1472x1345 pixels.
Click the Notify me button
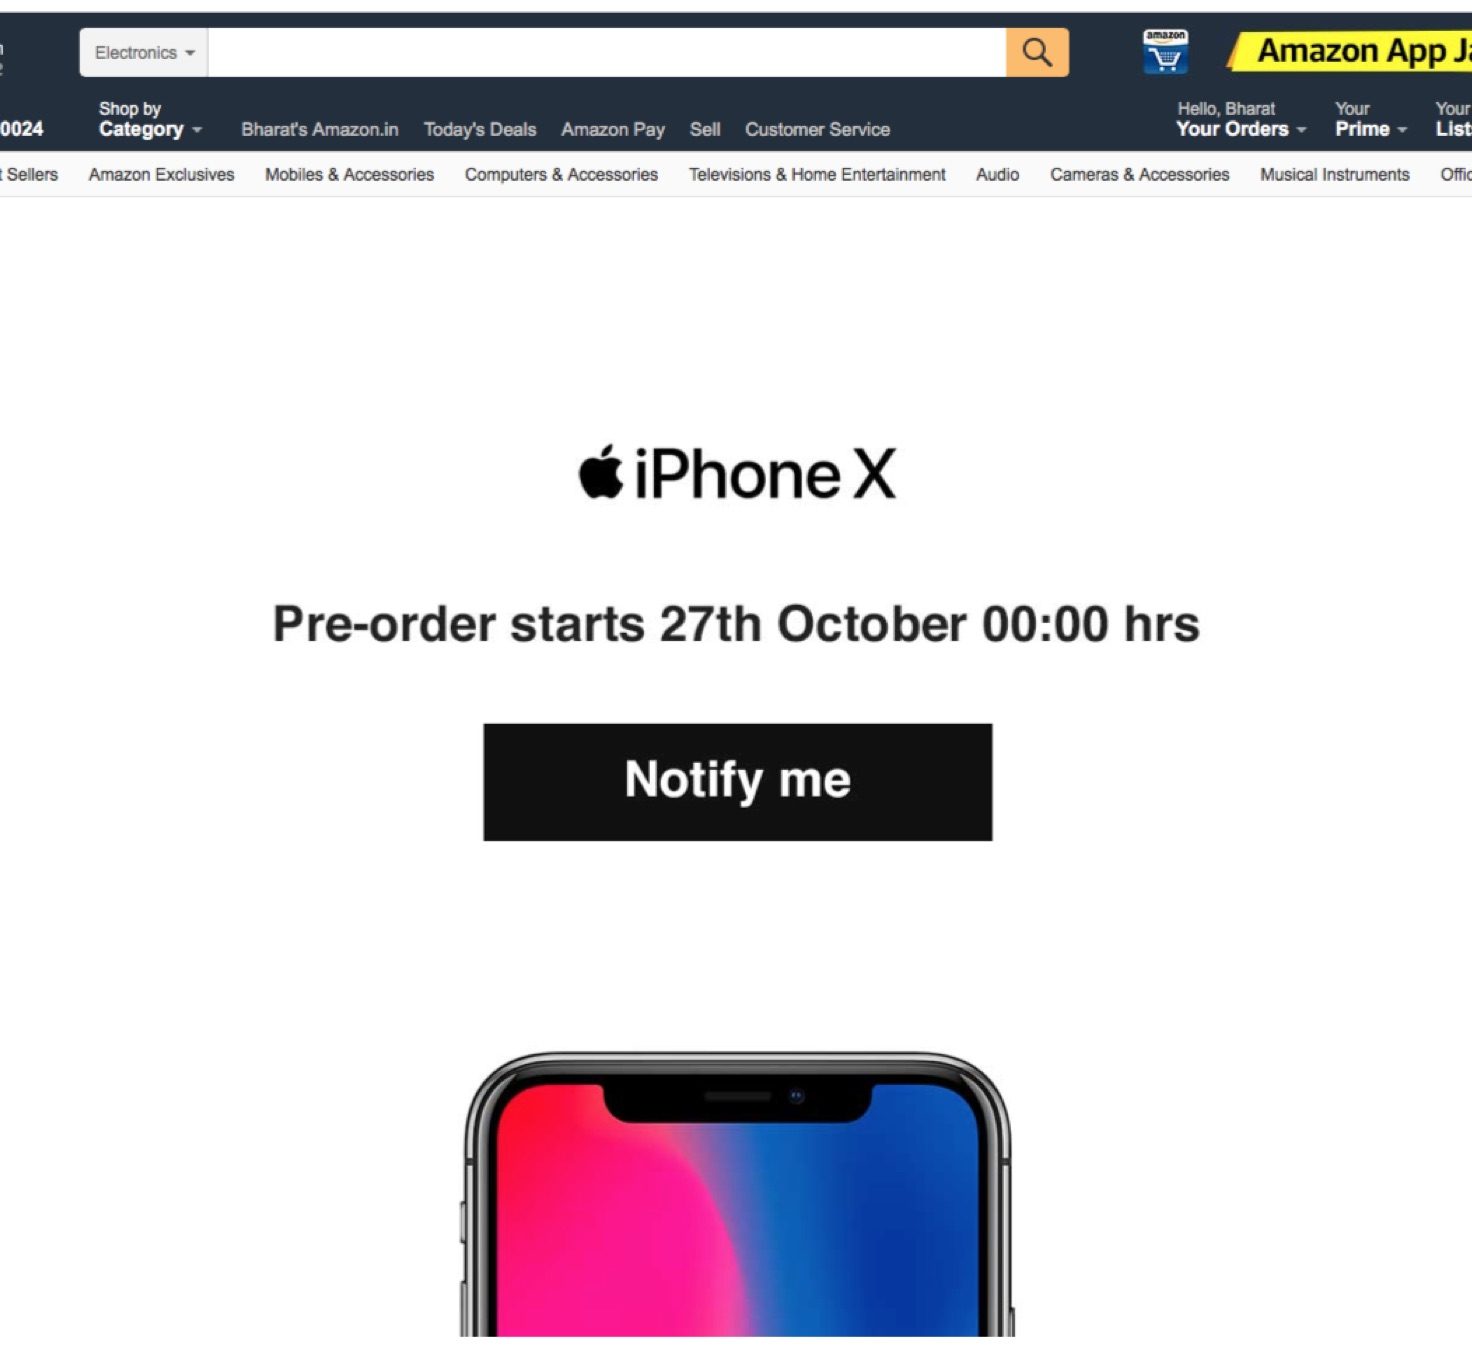click(x=738, y=782)
